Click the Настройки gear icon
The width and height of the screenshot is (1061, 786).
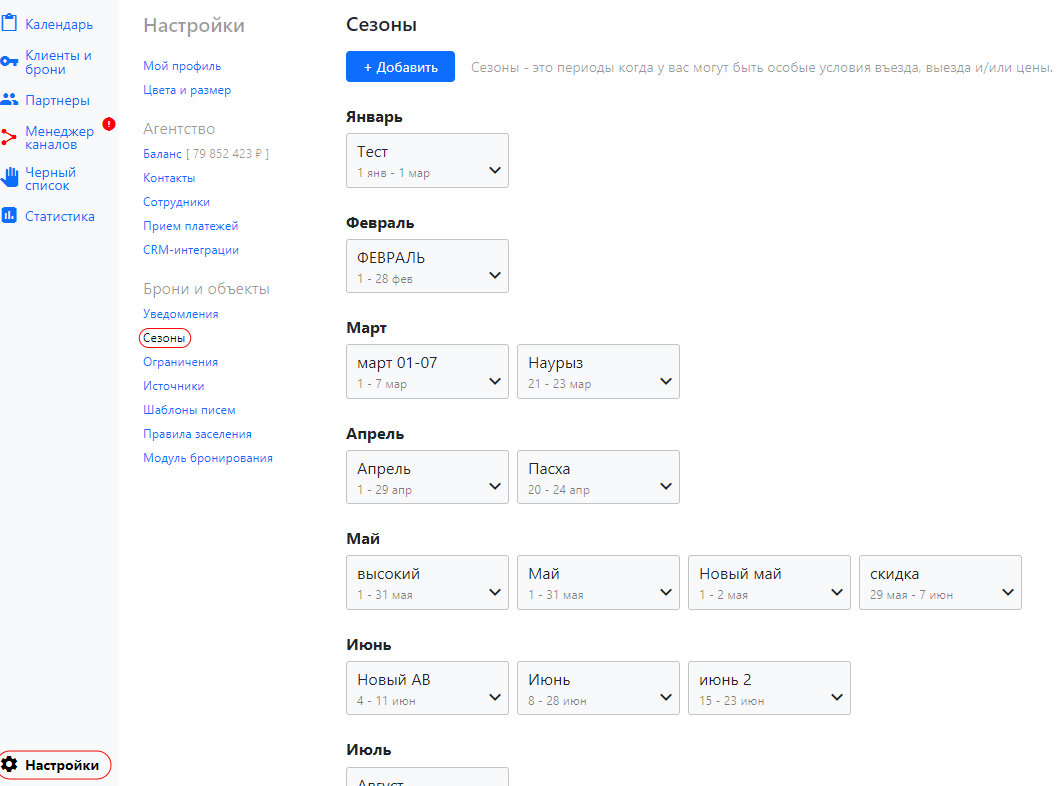(x=10, y=765)
